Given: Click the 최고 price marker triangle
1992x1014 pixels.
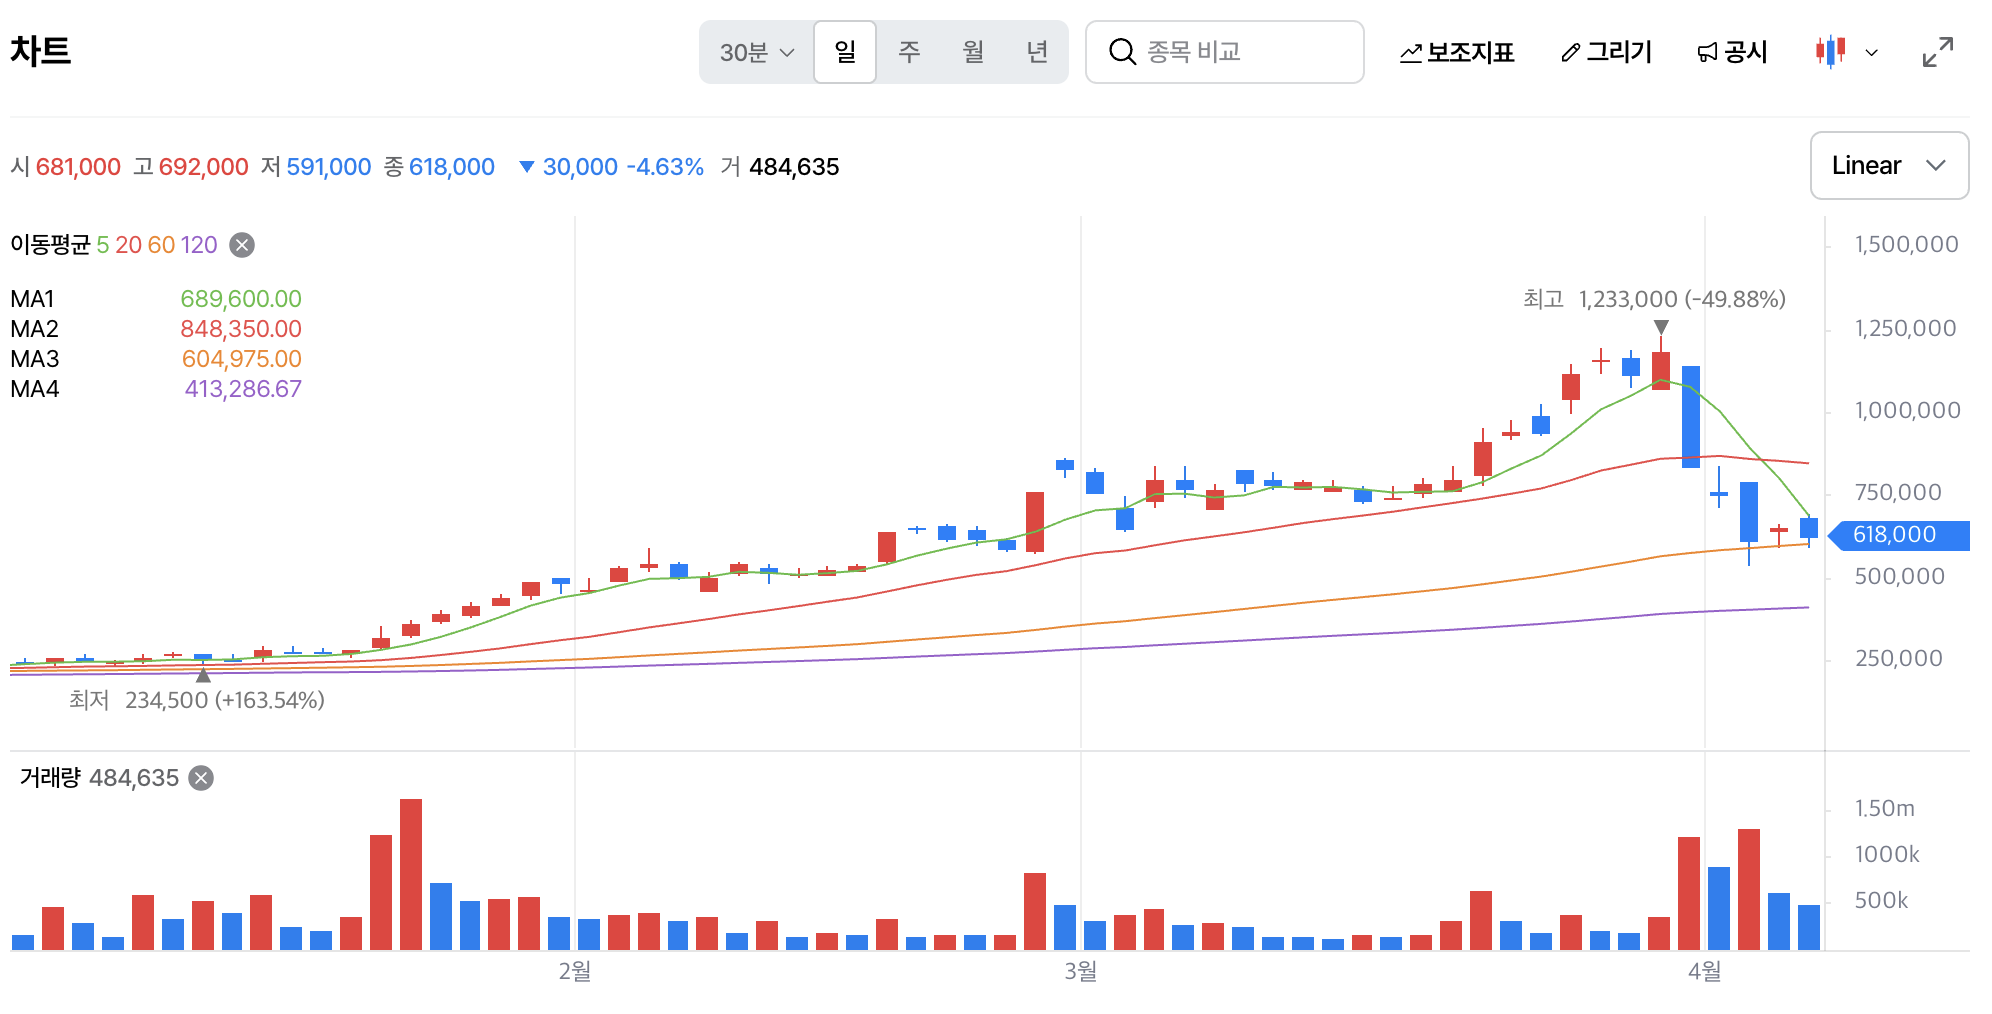Looking at the screenshot, I should click(1661, 327).
